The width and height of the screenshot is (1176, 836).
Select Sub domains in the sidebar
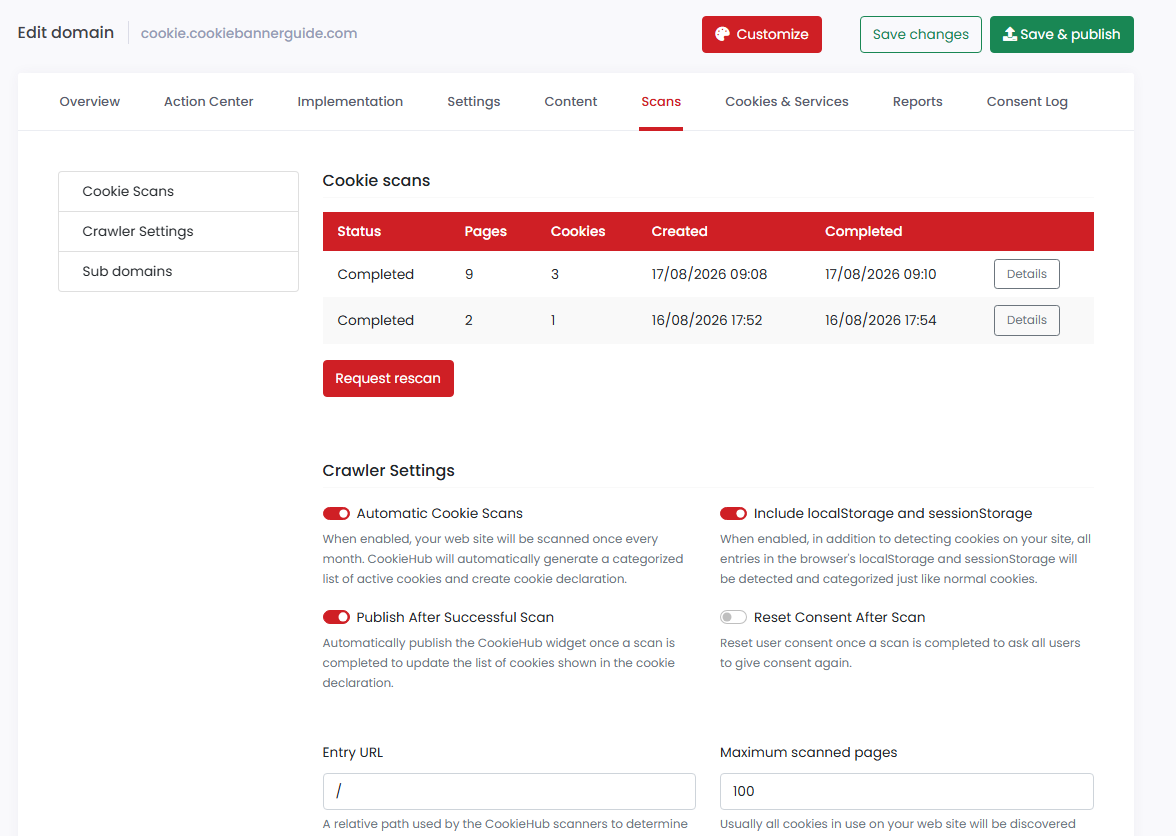(178, 271)
